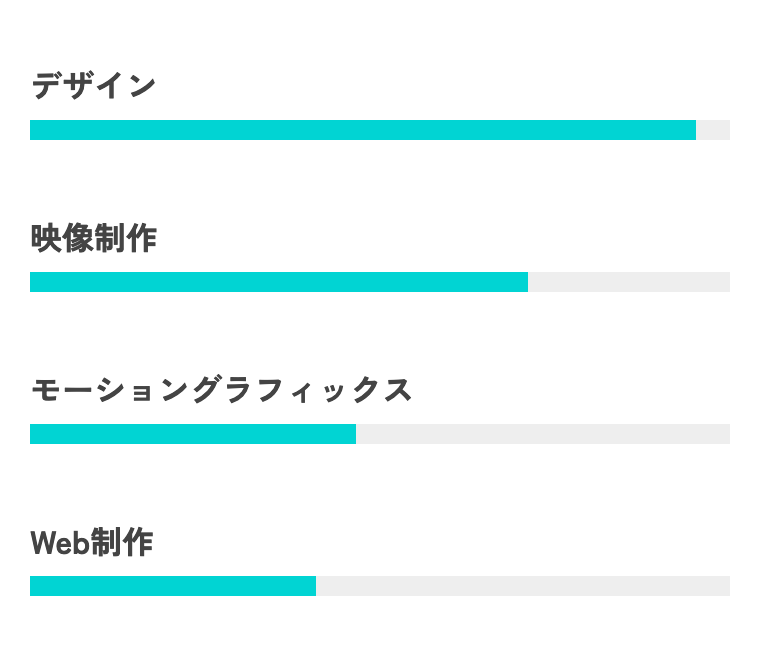Click the cyan fill of the モーショングラフィックス bar
This screenshot has height=670, width=760.
click(x=192, y=434)
